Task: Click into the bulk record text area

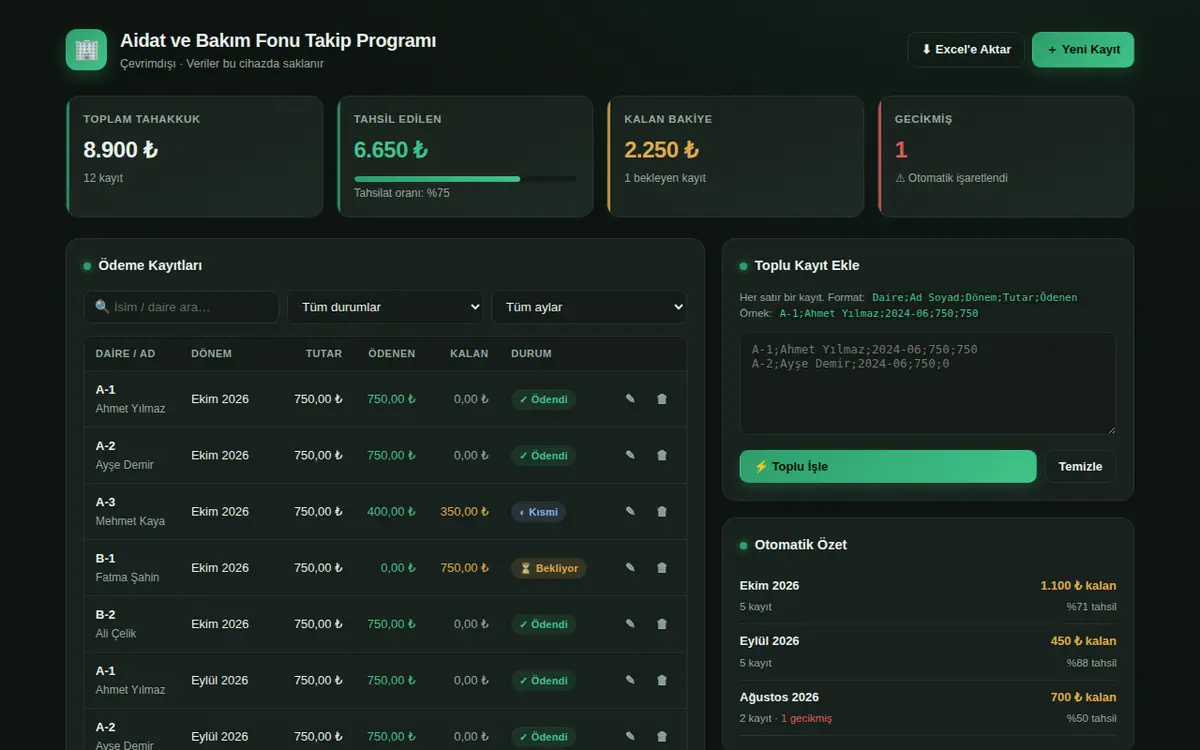Action: tap(928, 384)
